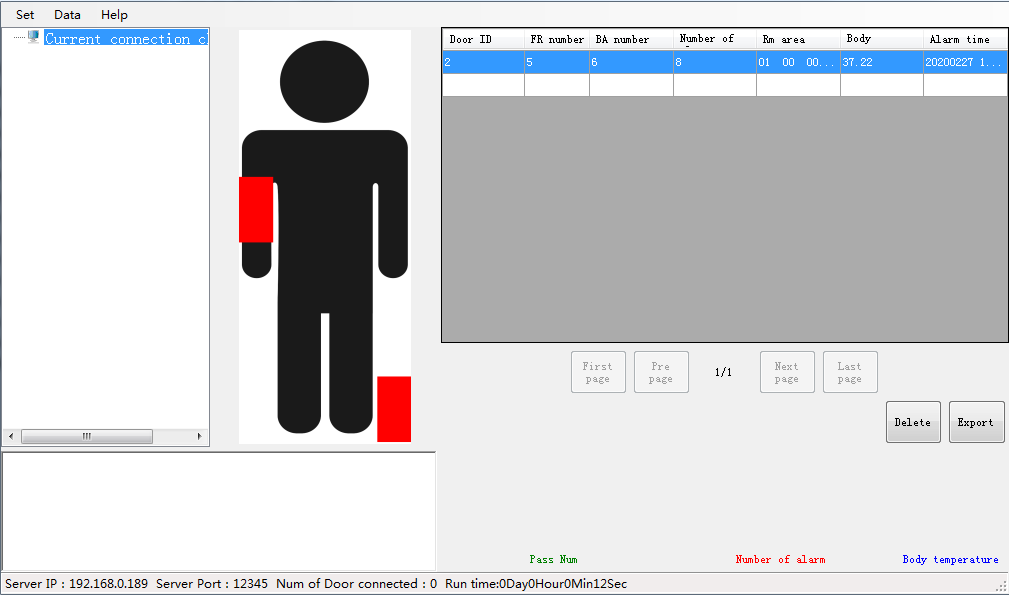Click the horizontal scrollbar thumb in tree panel
Viewport: 1009px width, 595px height.
[x=87, y=437]
